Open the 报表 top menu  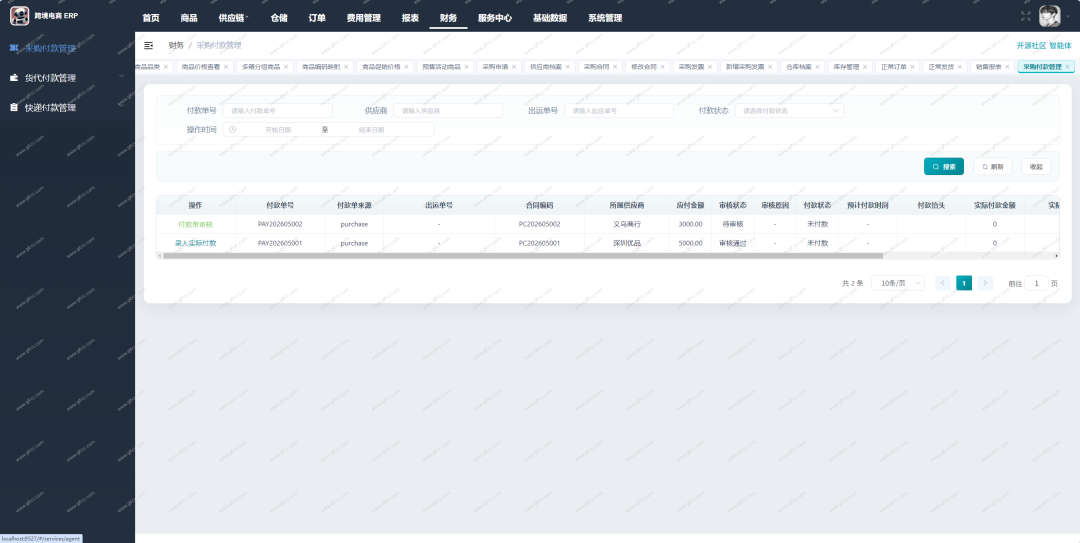(410, 18)
